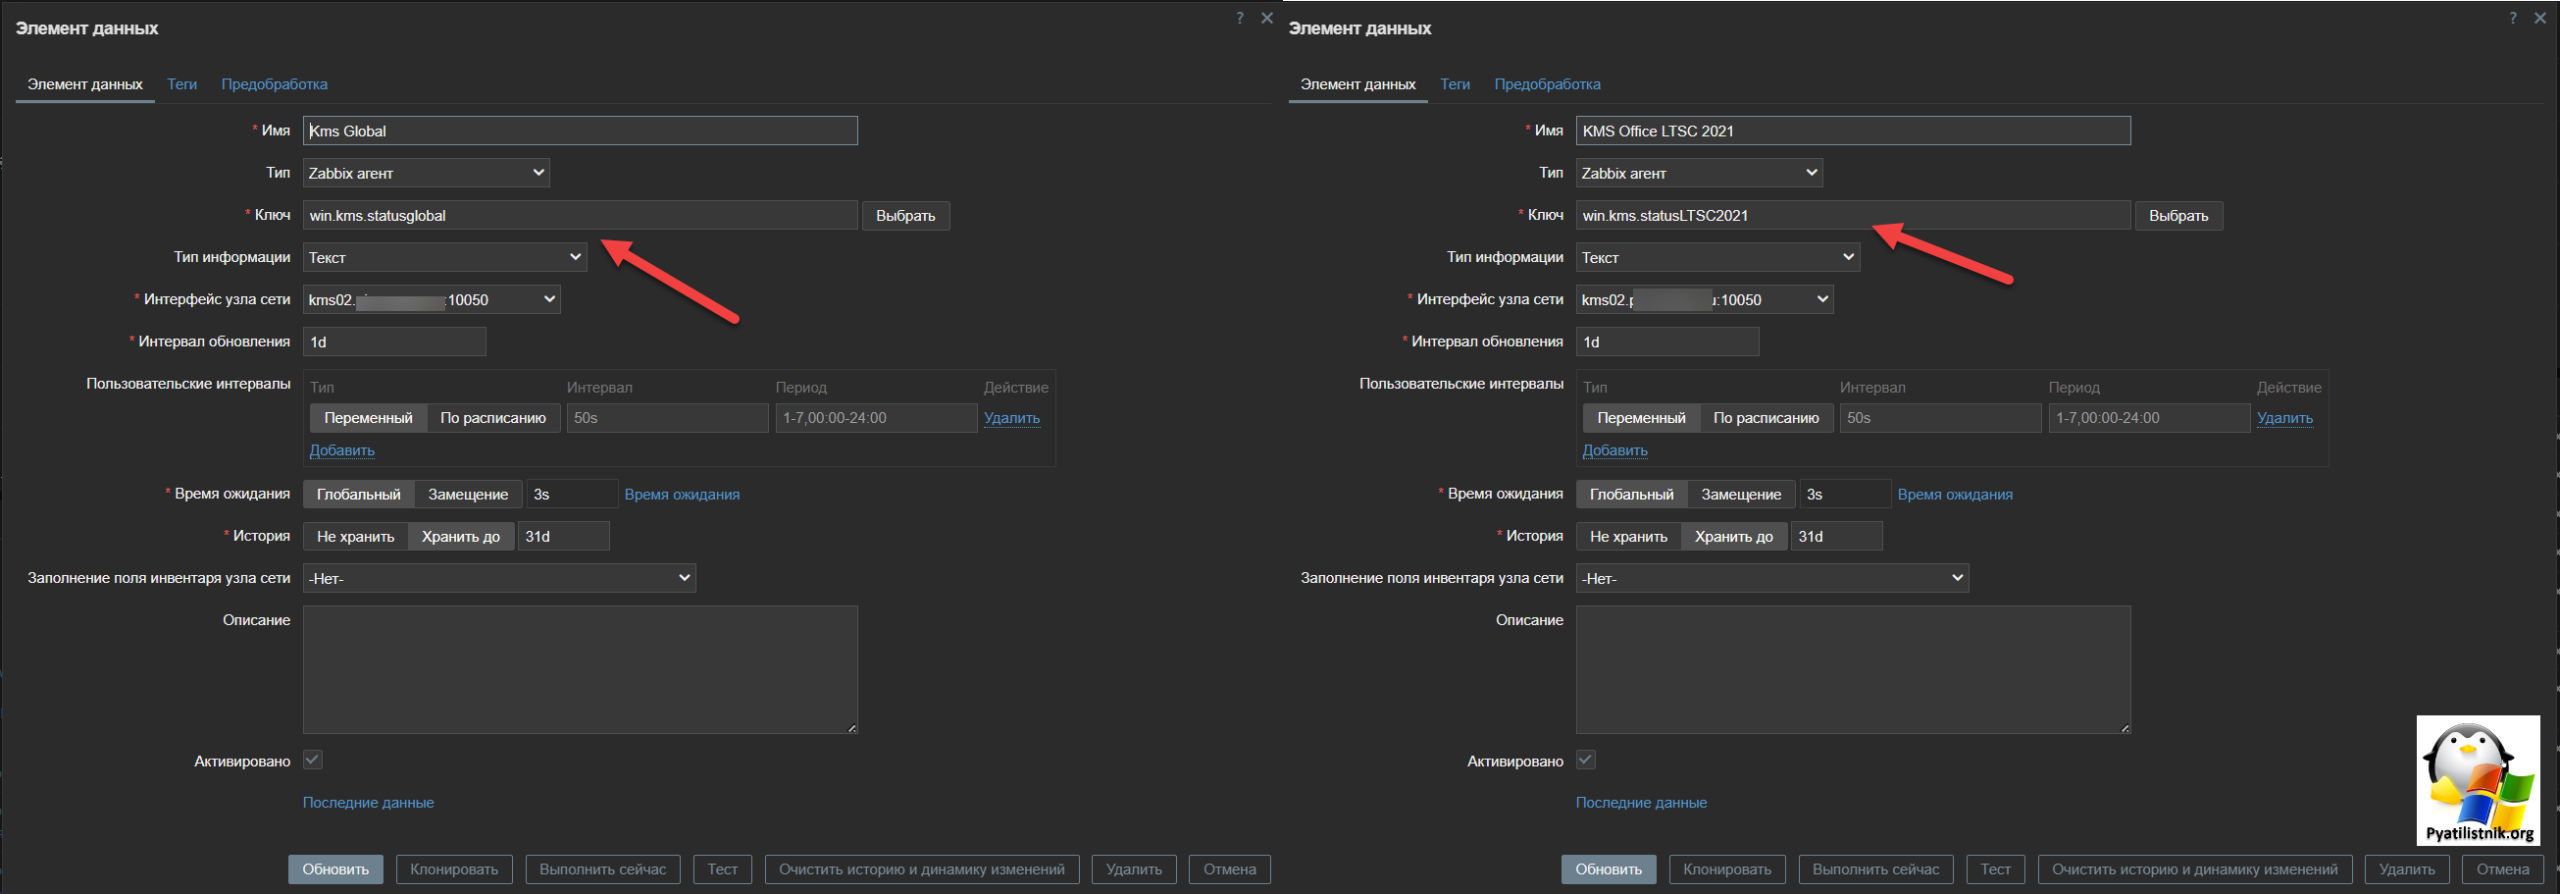2560x894 pixels.
Task: Choose Замещение timeout in Kms Global dialog
Action: (468, 494)
